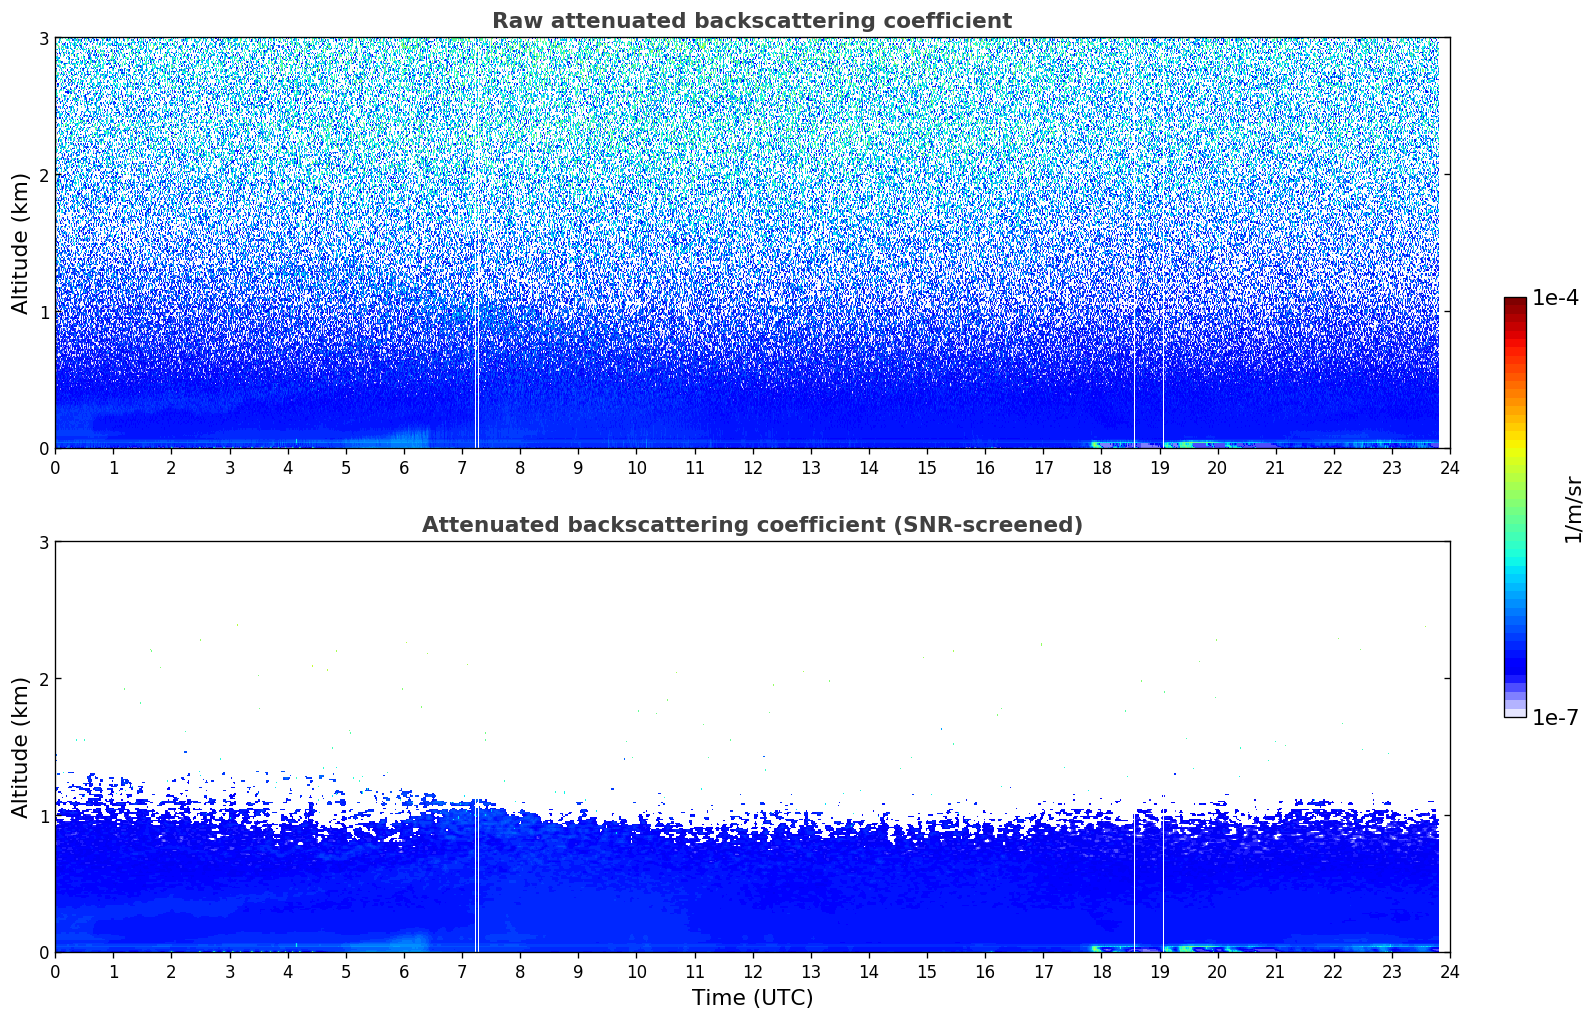Click the title 'Attenuated backscattering coefficient (SNR-screened)'
Viewport: 1595px width, 1020px height.
coord(752,525)
